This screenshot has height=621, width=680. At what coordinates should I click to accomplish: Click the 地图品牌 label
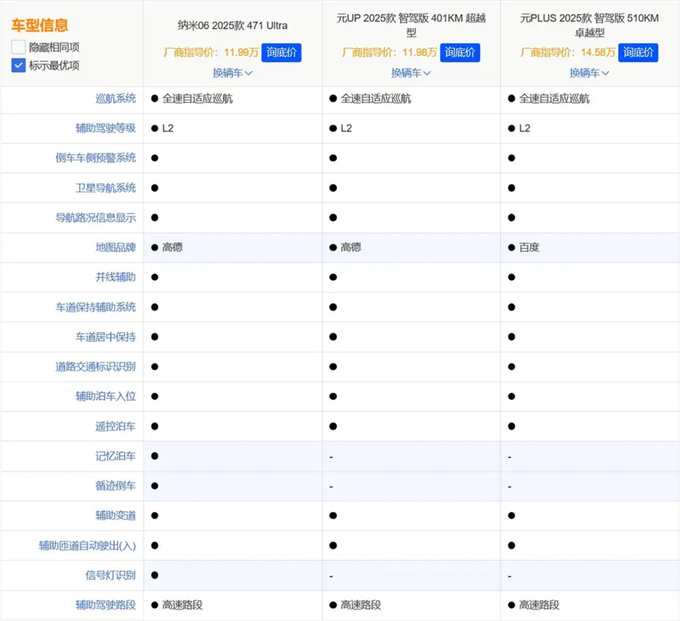[x=116, y=247]
